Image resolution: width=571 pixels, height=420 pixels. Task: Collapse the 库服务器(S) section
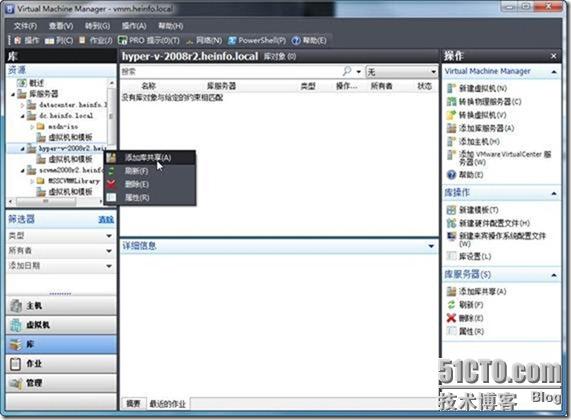coord(554,275)
